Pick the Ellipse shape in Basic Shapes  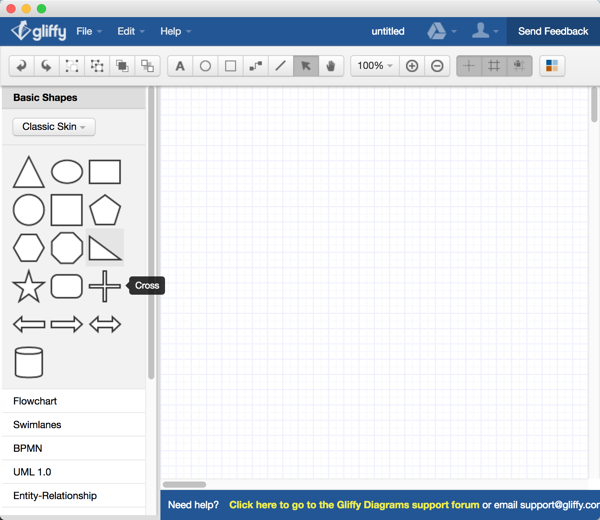67,172
